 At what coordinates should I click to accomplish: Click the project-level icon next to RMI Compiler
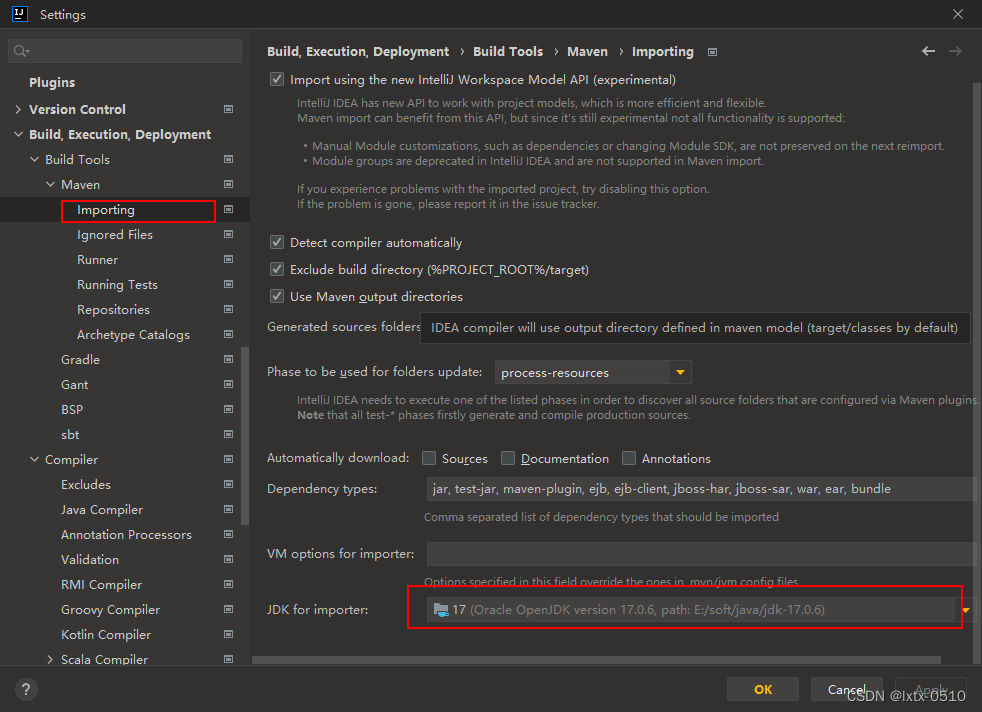pyautogui.click(x=229, y=584)
